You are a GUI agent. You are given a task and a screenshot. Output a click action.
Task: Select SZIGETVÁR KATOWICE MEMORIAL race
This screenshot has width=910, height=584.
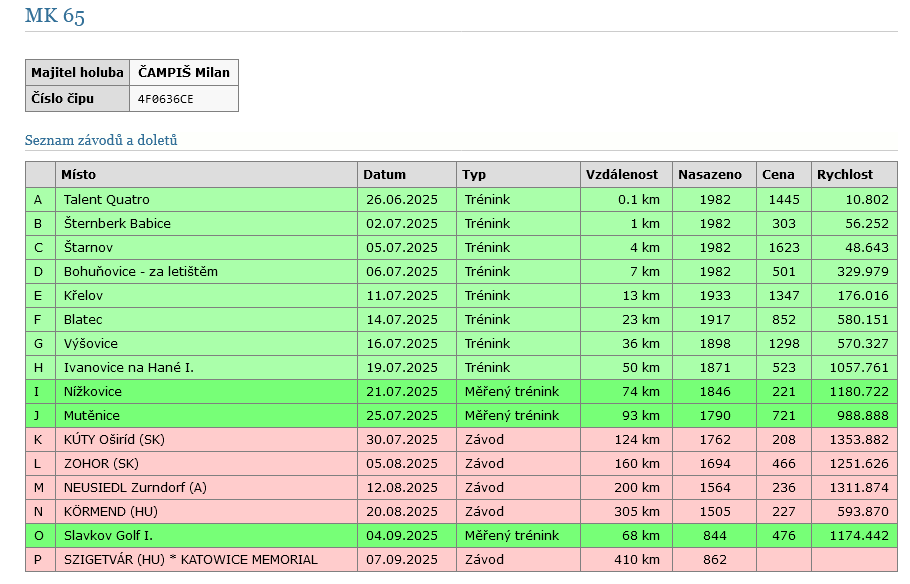(x=190, y=560)
